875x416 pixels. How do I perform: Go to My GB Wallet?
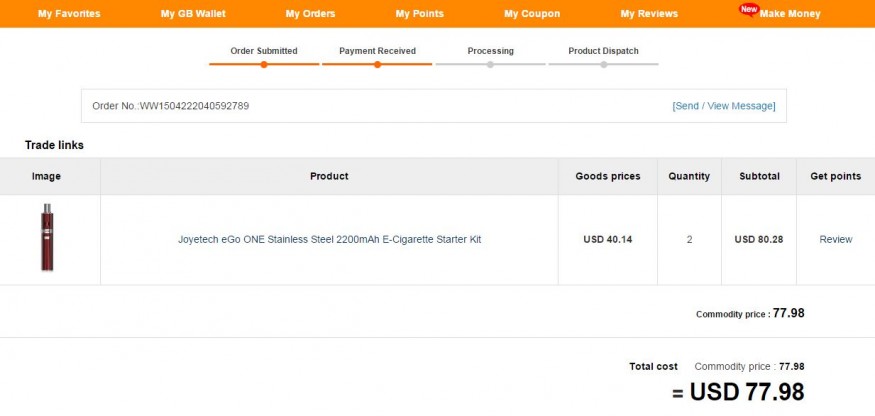(193, 14)
